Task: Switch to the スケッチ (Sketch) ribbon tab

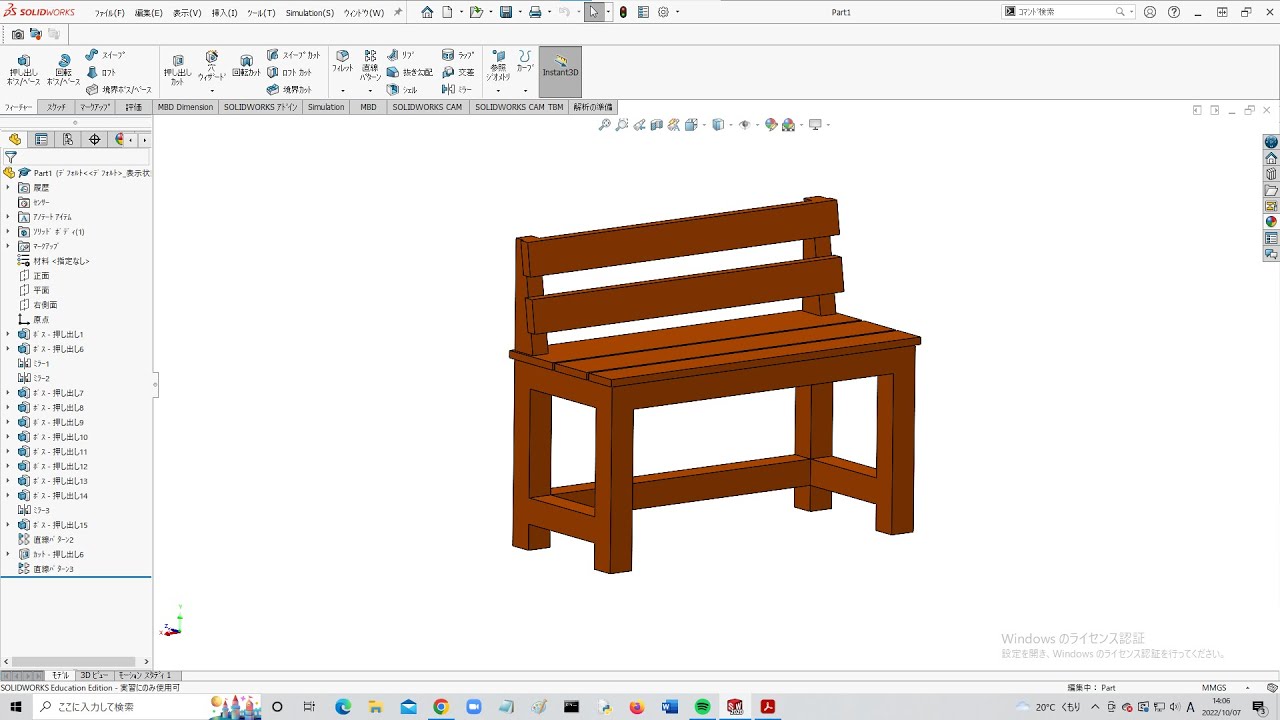Action: point(56,107)
